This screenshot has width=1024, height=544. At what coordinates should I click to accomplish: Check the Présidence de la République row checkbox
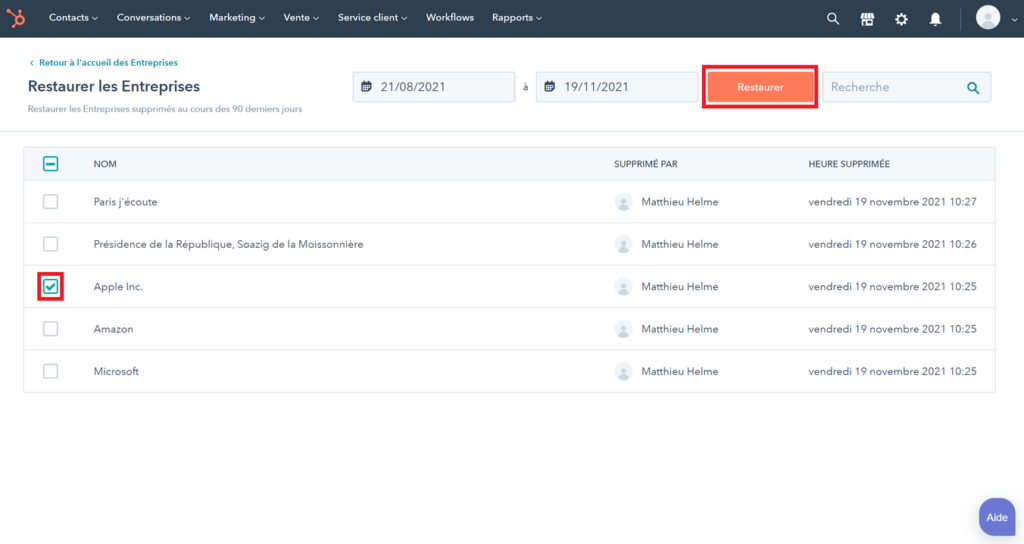[50, 244]
